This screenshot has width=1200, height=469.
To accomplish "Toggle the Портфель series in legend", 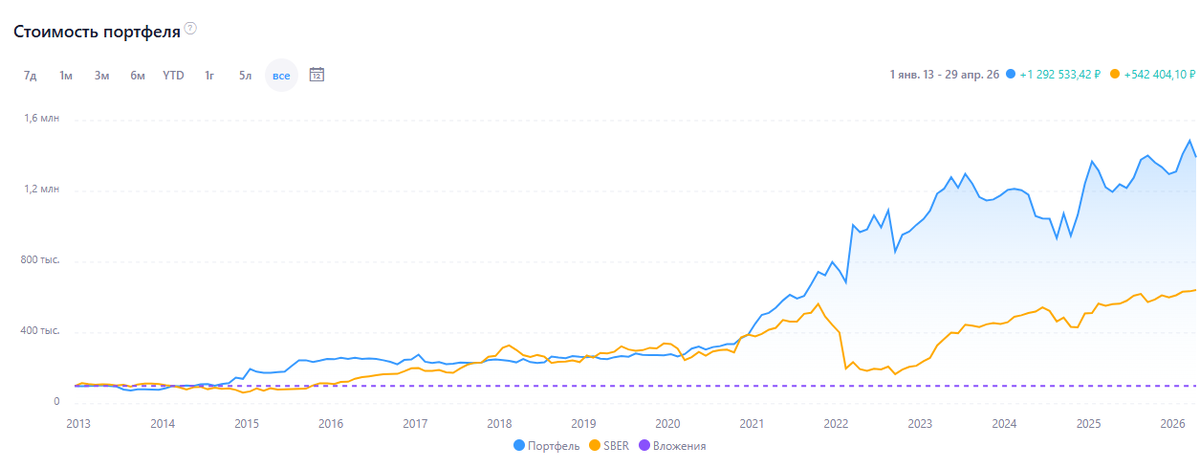I will (x=547, y=446).
